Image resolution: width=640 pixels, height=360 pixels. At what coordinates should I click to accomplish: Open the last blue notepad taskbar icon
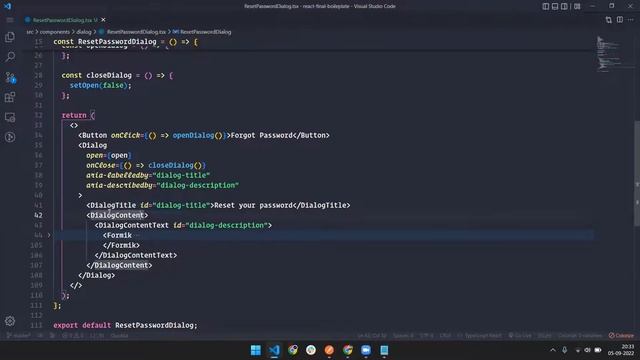384,350
